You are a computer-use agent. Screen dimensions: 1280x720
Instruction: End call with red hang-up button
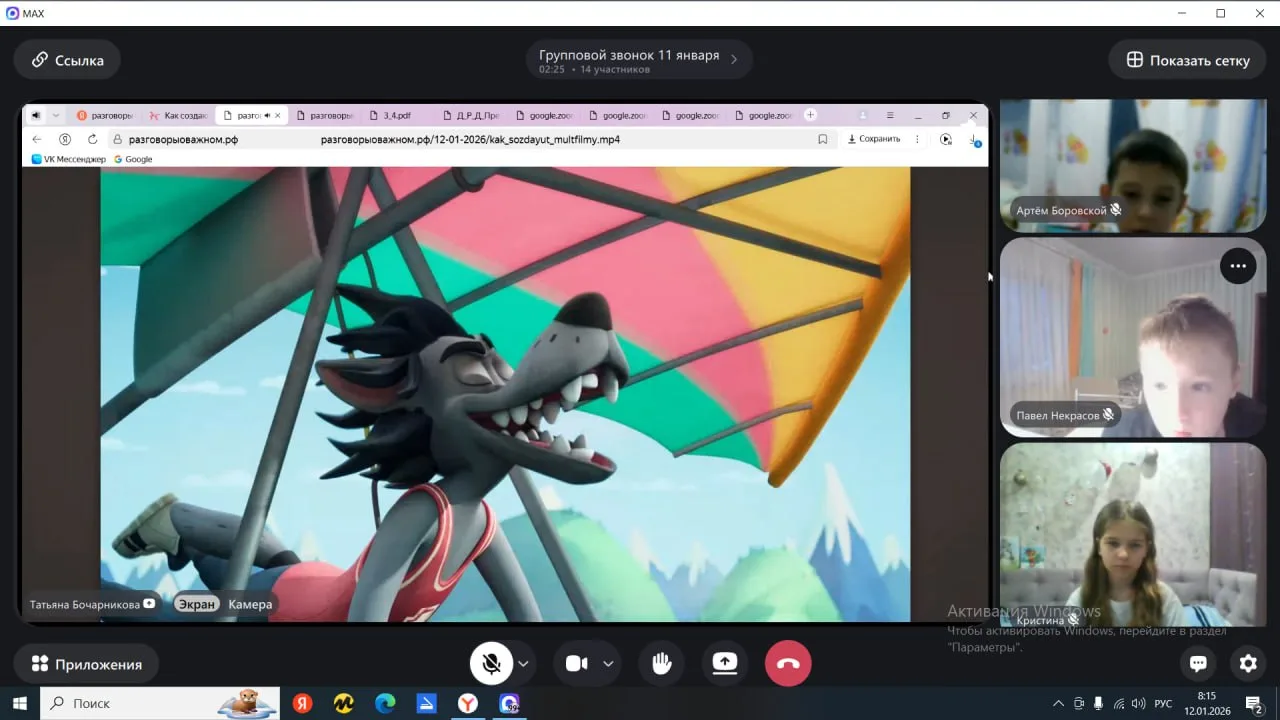(788, 664)
